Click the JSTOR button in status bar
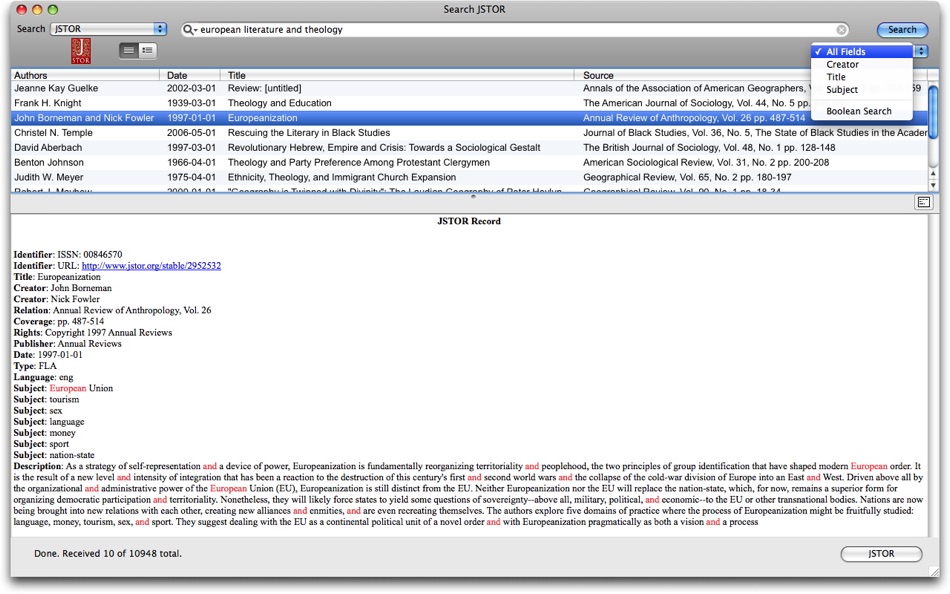This screenshot has width=950, height=594. 881,553
